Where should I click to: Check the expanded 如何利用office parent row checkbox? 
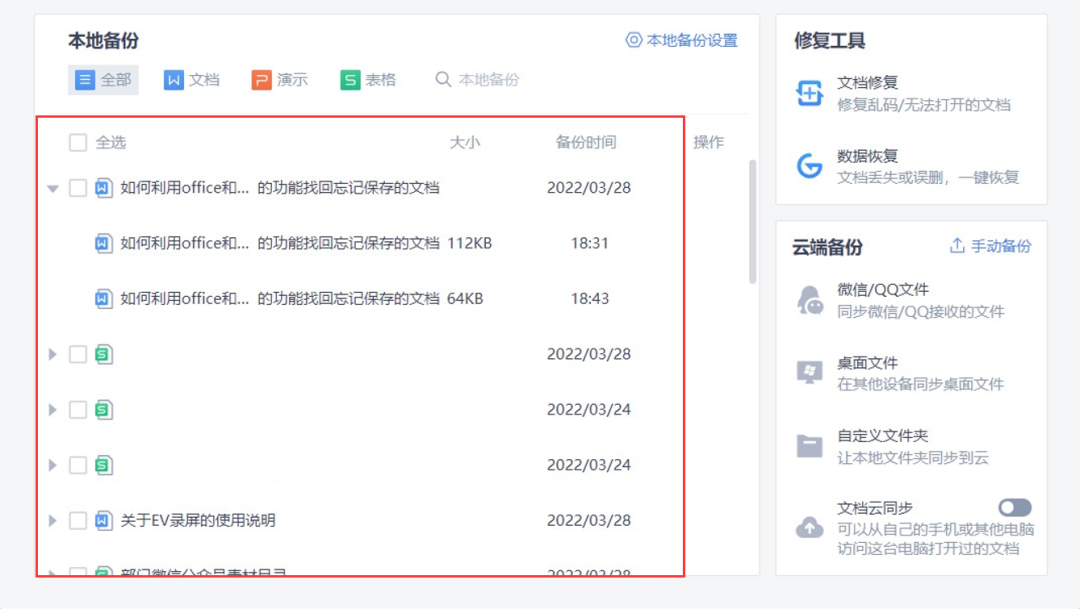click(x=78, y=187)
